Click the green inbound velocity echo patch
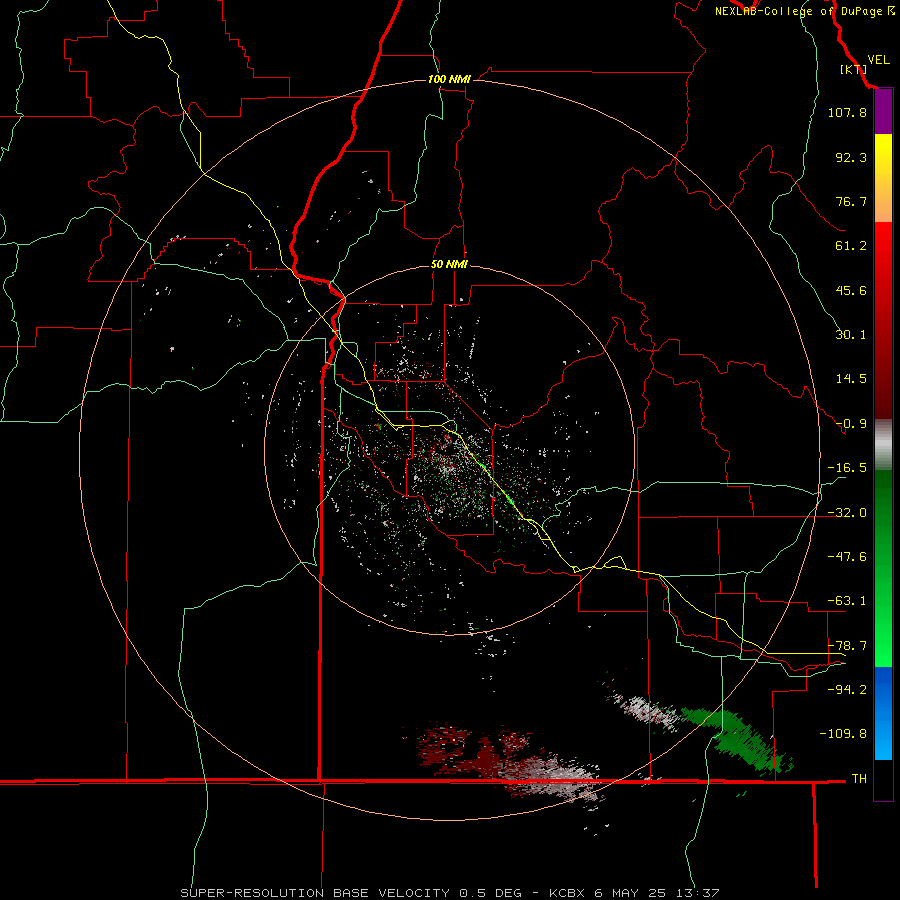 [x=738, y=739]
